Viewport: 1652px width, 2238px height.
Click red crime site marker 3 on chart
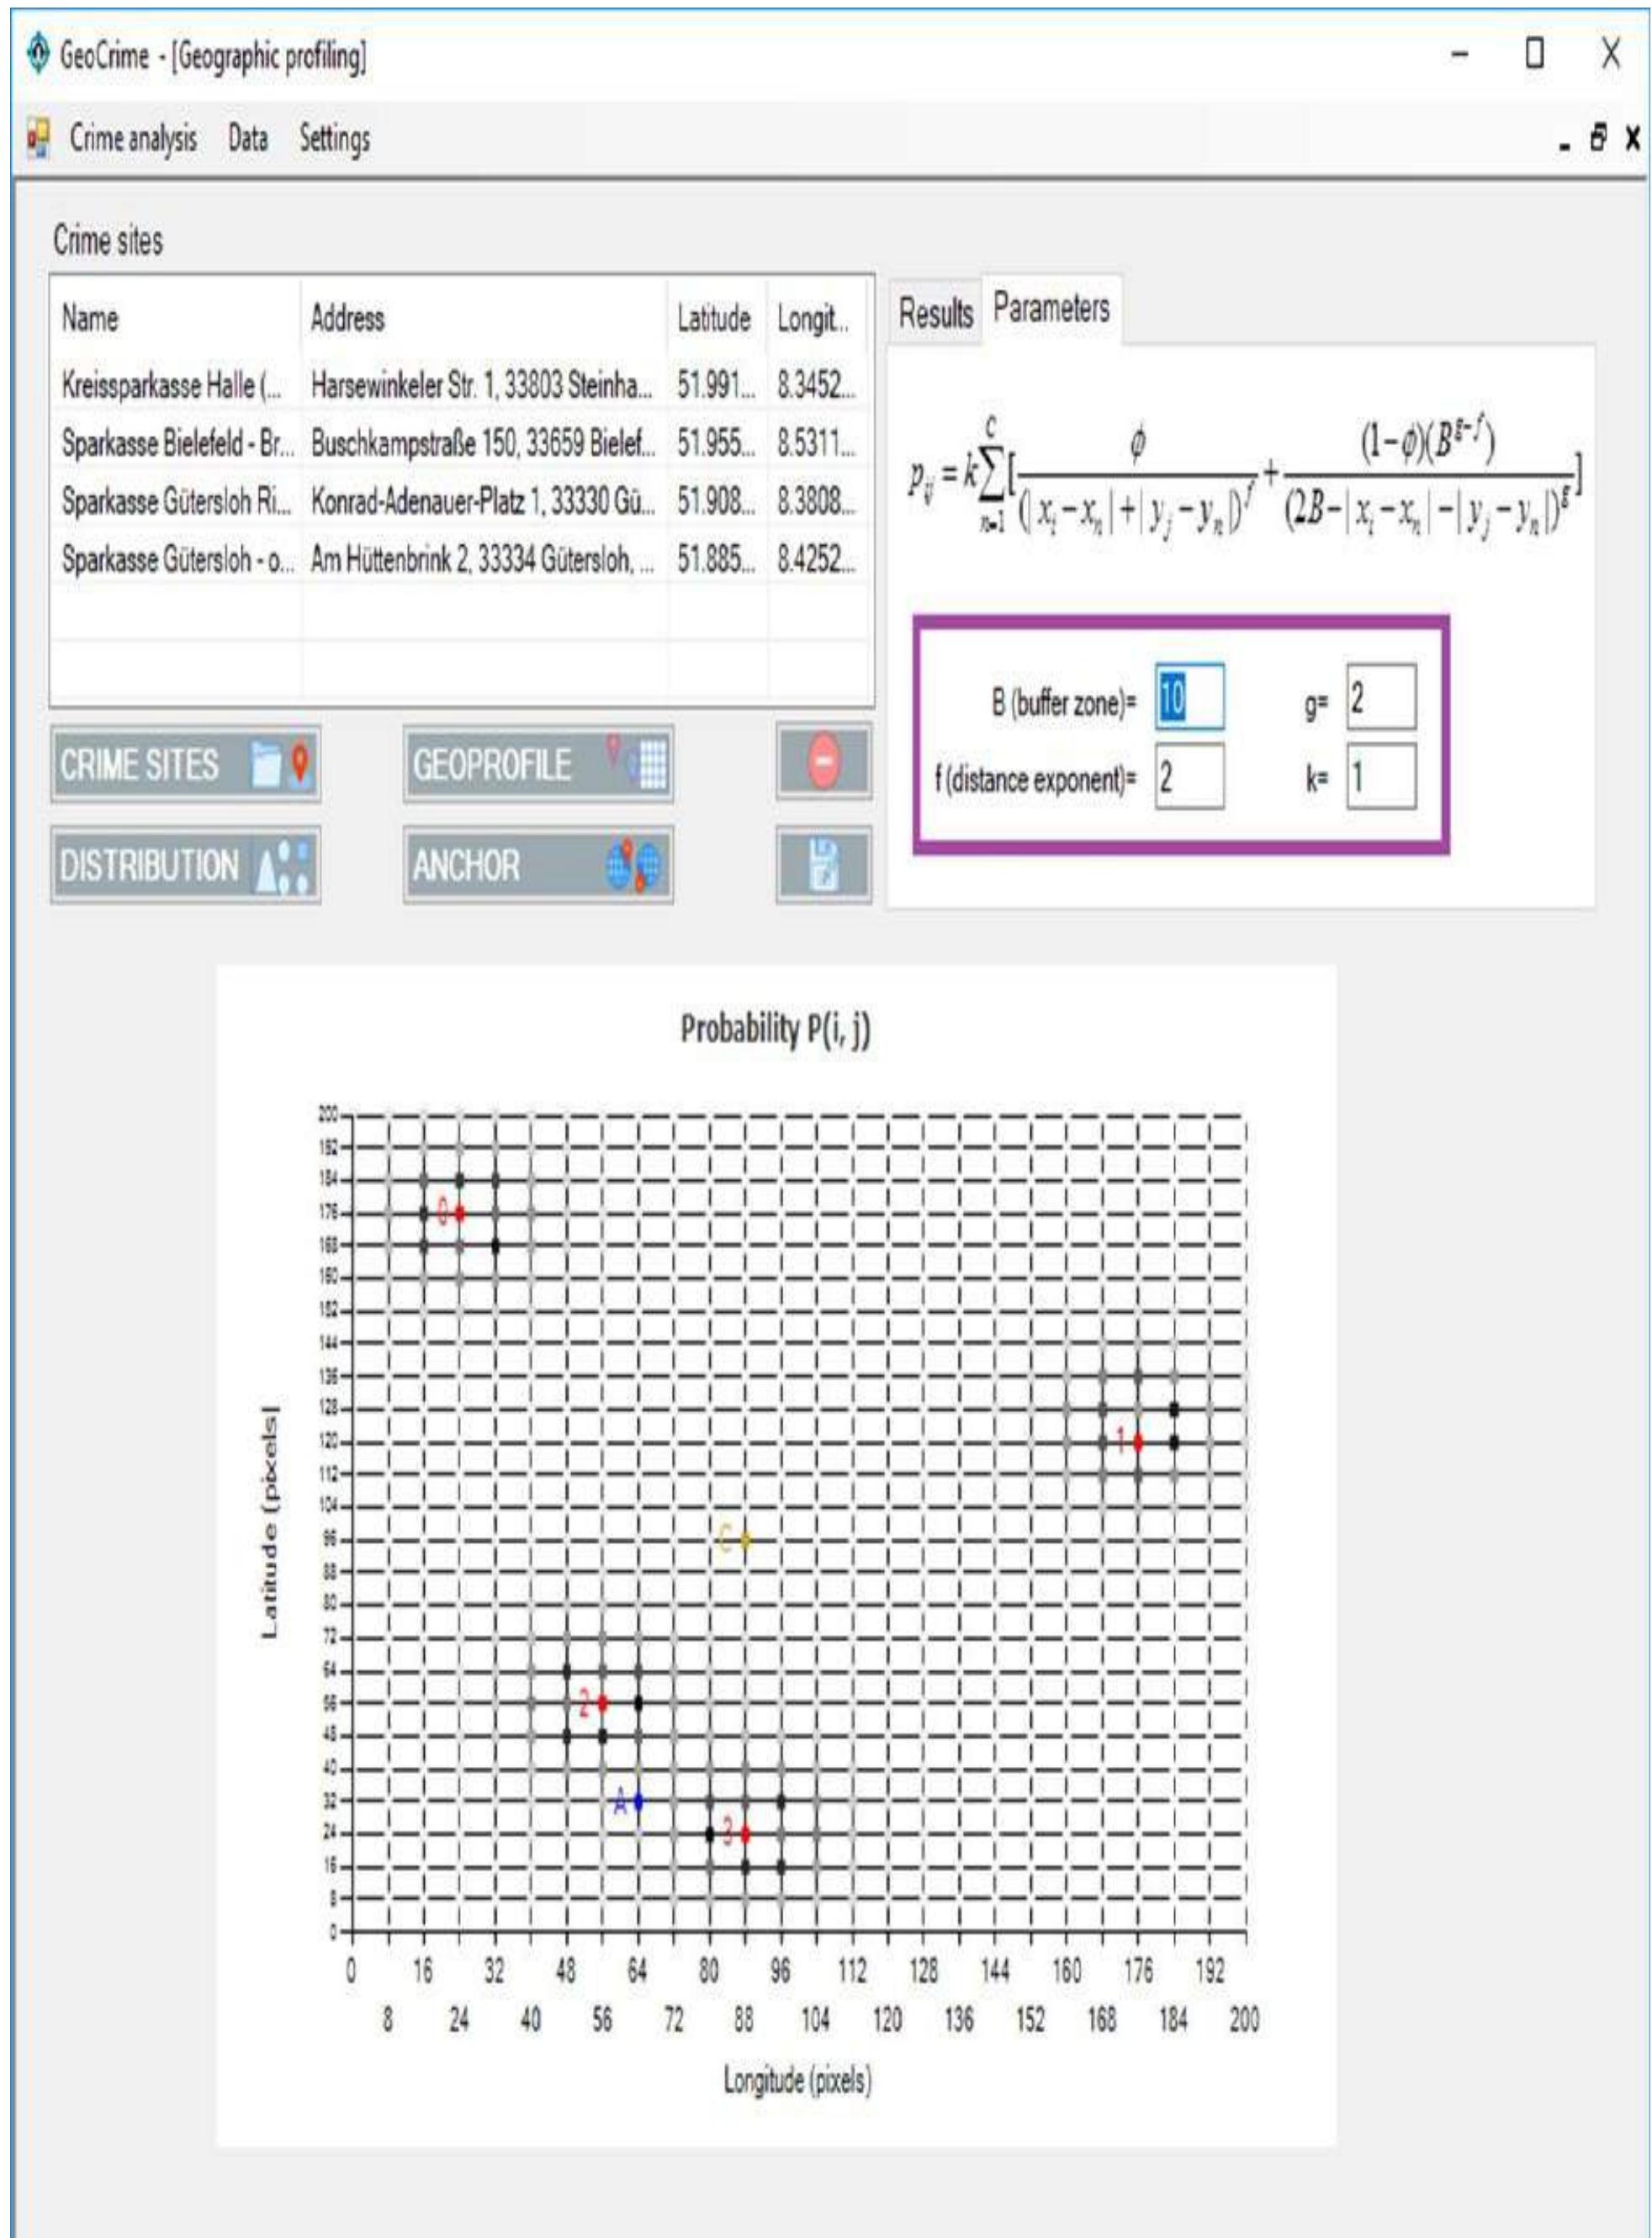(x=745, y=1834)
